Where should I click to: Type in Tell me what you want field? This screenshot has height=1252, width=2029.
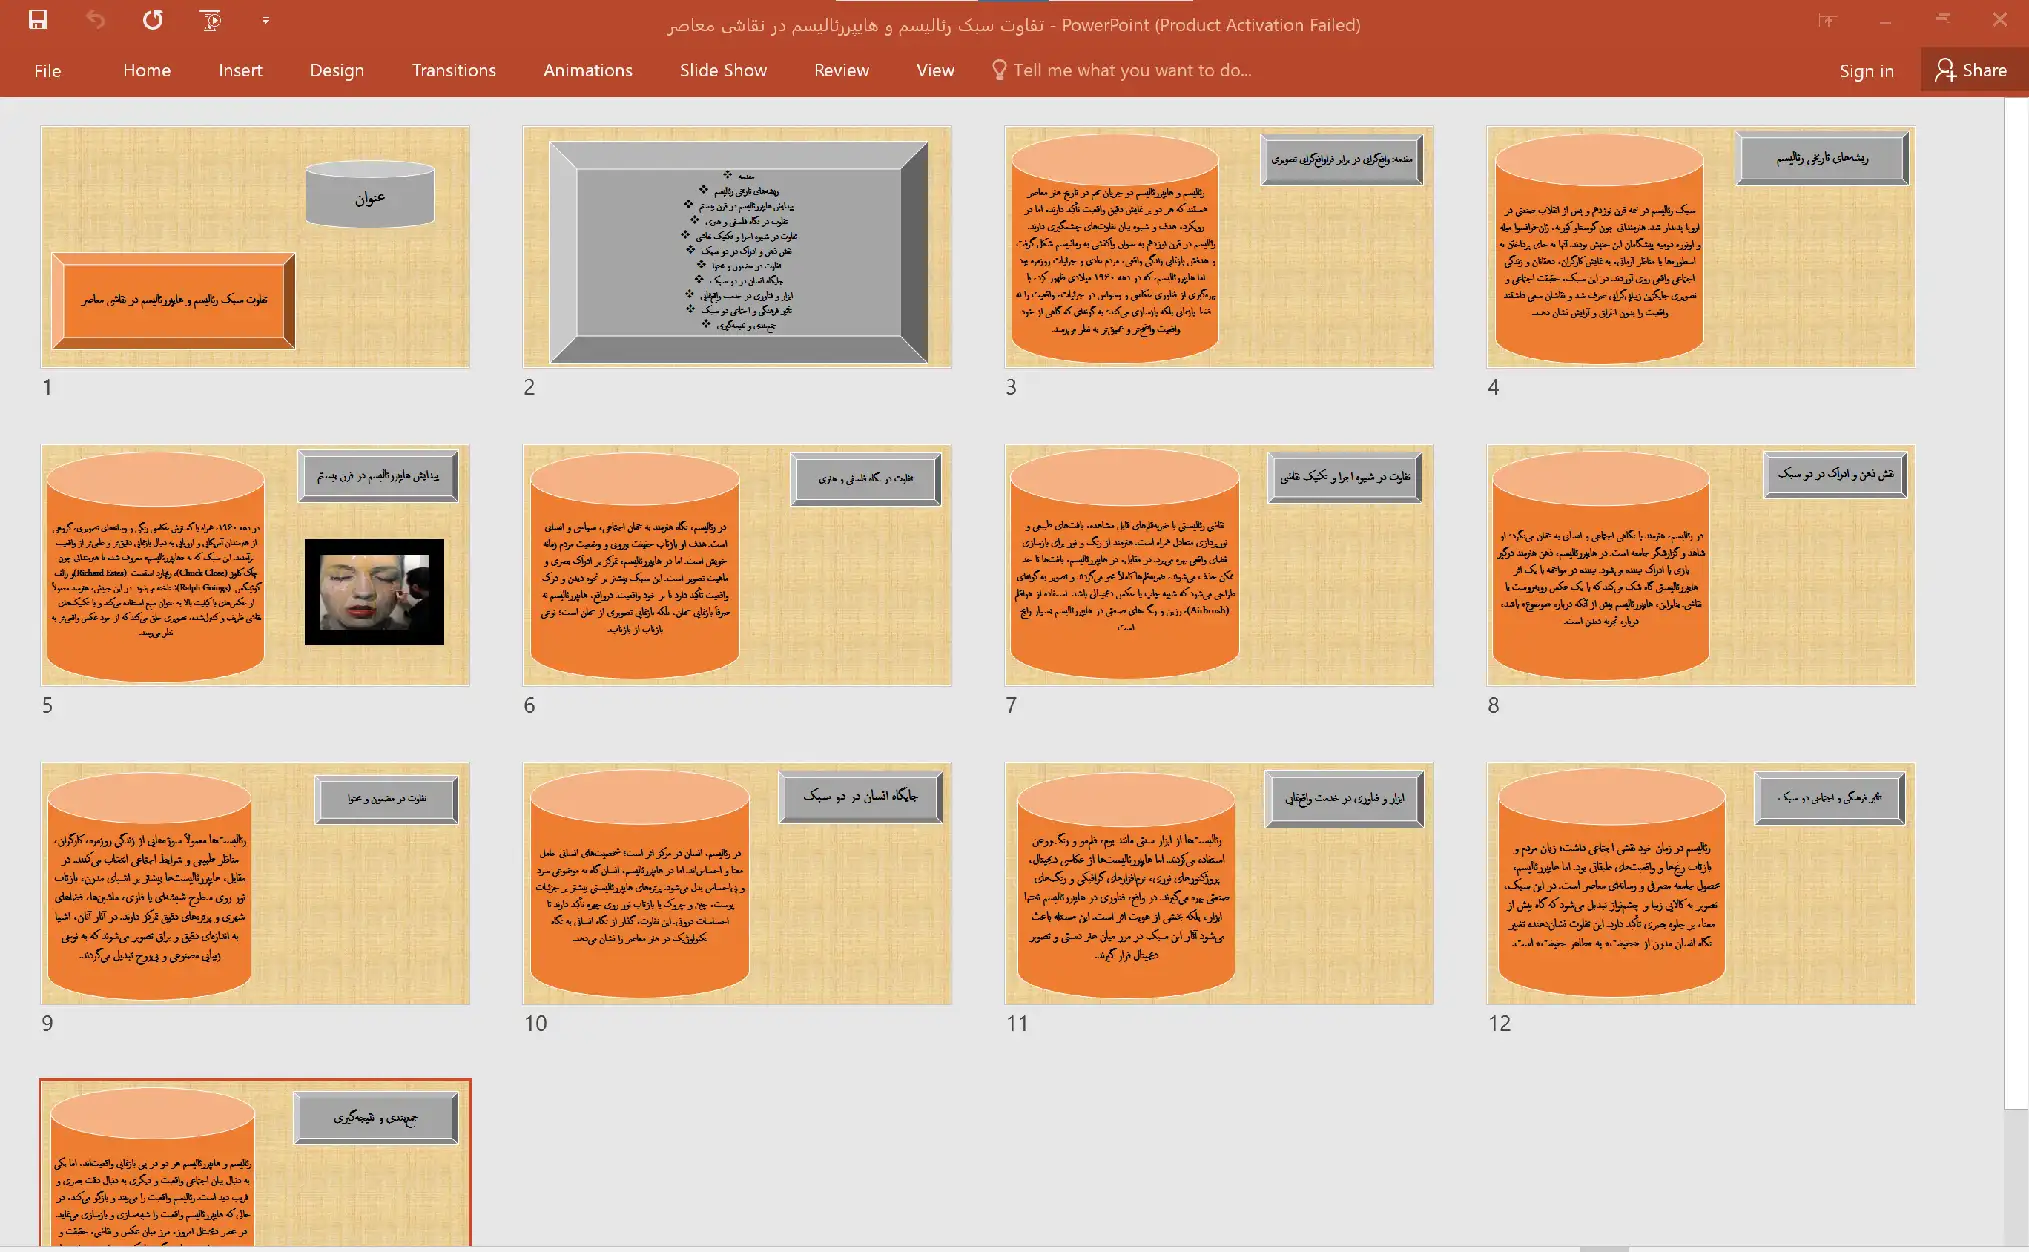click(1131, 70)
